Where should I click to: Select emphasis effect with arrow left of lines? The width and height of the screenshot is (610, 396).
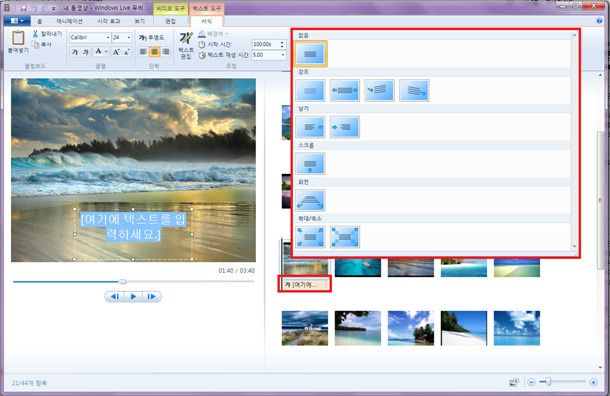coord(379,90)
